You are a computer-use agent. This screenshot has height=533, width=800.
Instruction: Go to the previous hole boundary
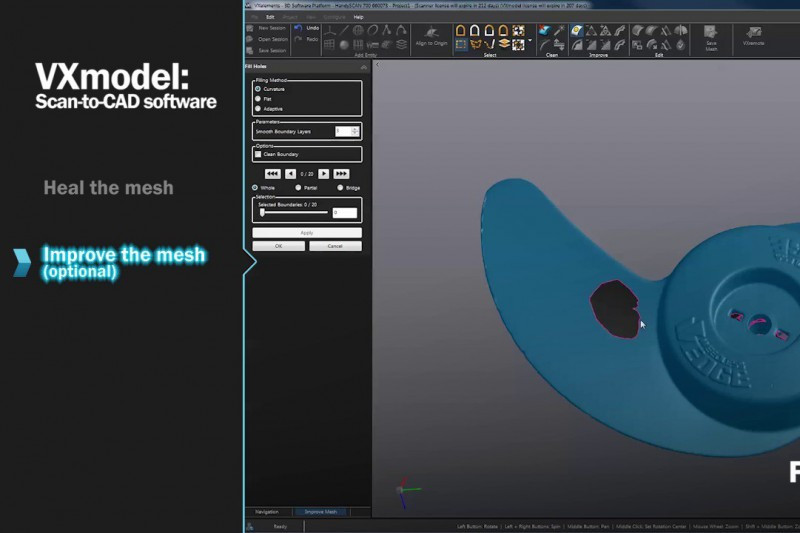tap(290, 174)
